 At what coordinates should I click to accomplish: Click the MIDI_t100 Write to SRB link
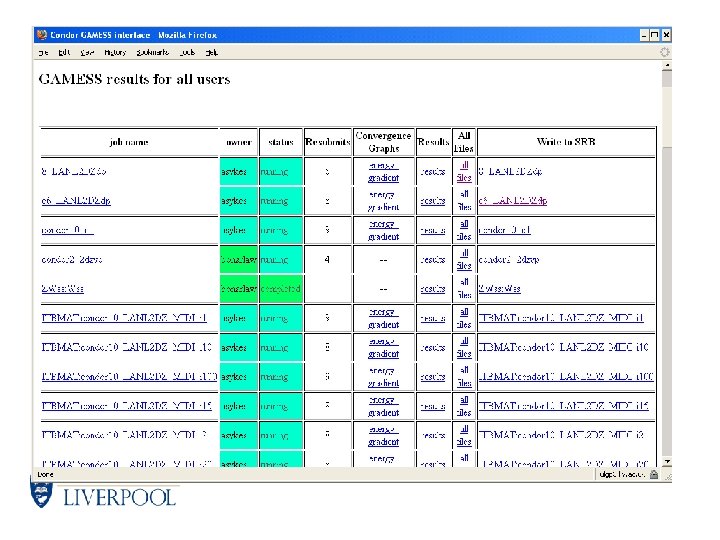566,377
